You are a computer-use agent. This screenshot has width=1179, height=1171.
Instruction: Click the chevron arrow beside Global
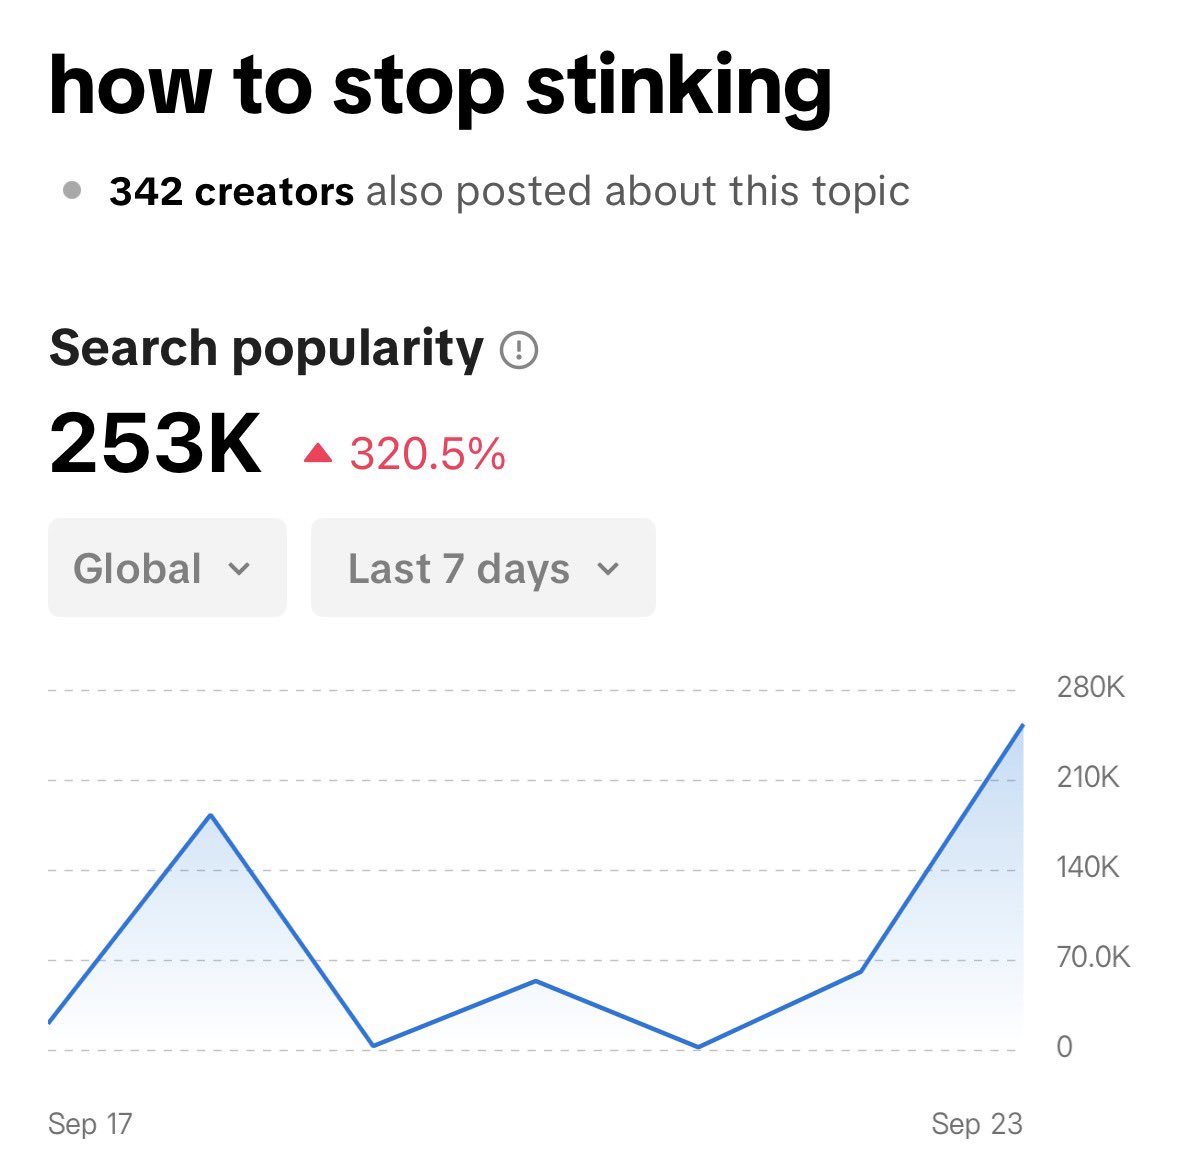238,569
